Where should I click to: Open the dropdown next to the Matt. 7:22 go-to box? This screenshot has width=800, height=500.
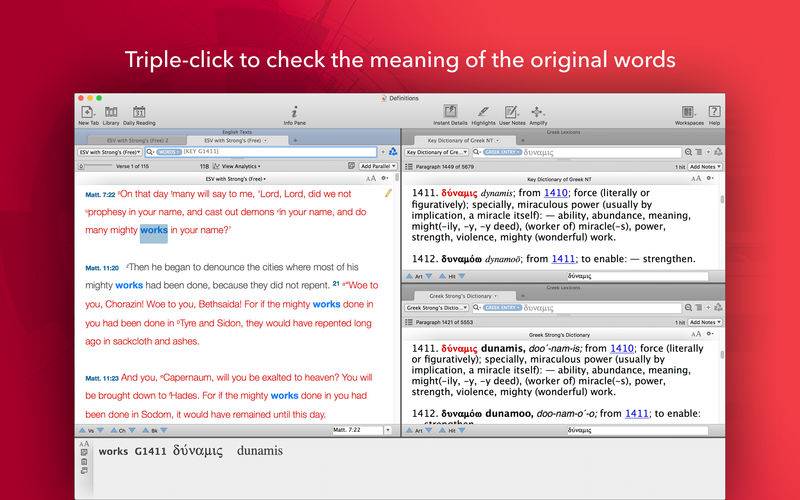pos(388,430)
